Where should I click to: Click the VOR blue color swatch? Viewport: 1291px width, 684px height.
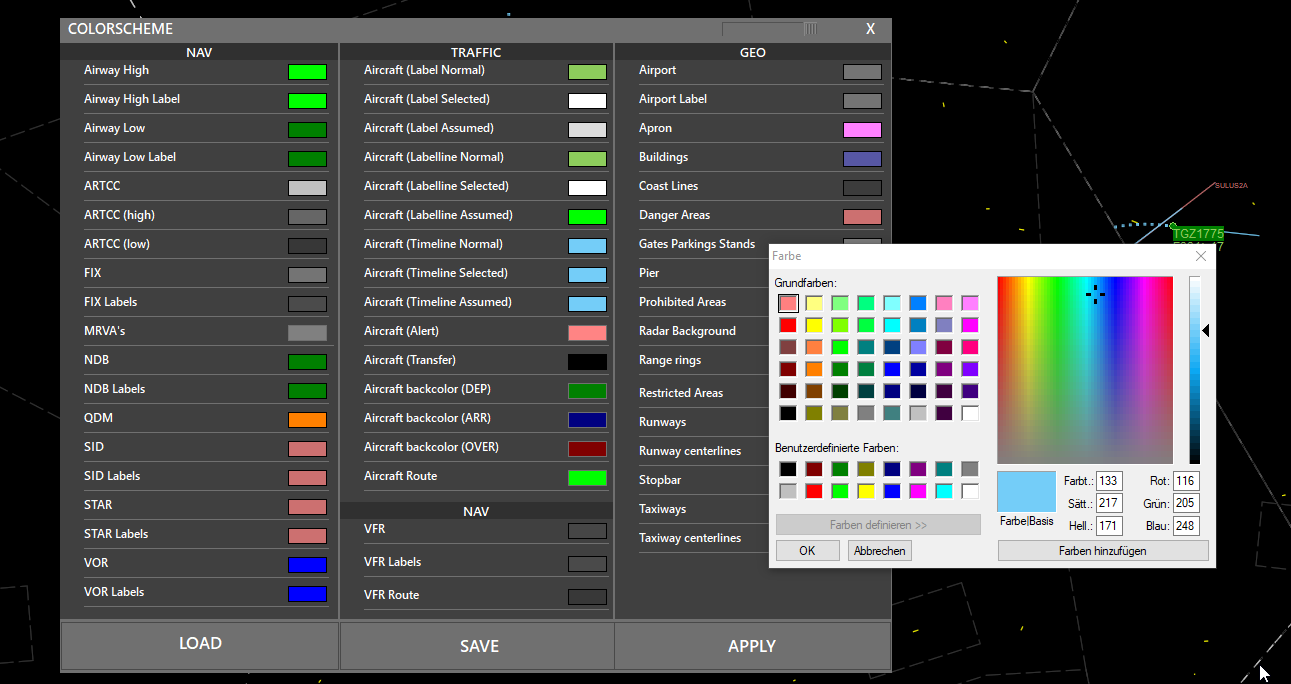pos(307,565)
